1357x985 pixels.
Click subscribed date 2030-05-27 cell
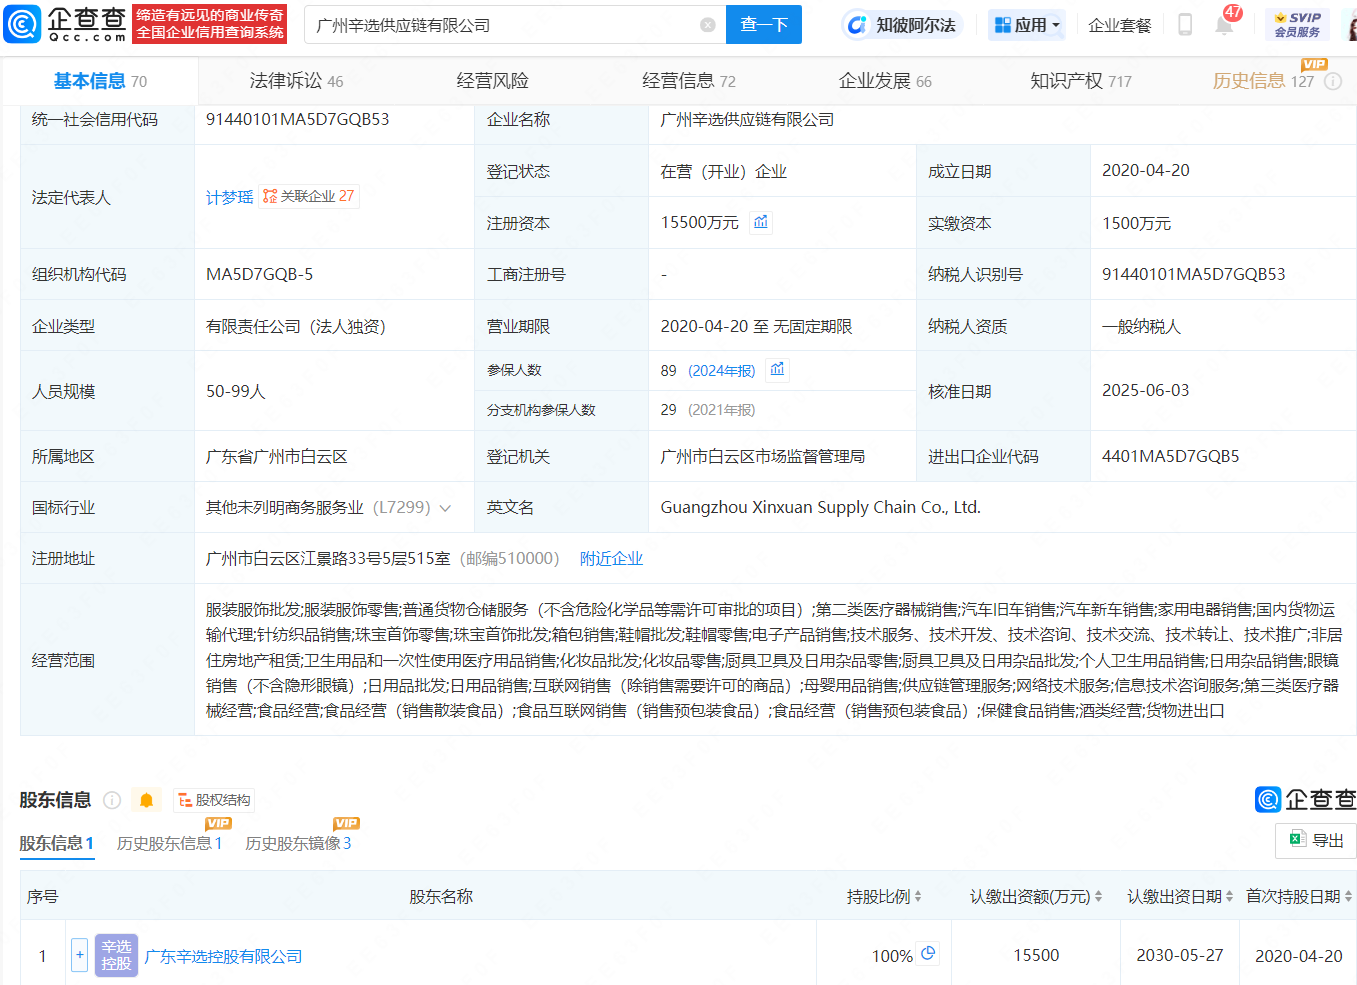pyautogui.click(x=1180, y=955)
